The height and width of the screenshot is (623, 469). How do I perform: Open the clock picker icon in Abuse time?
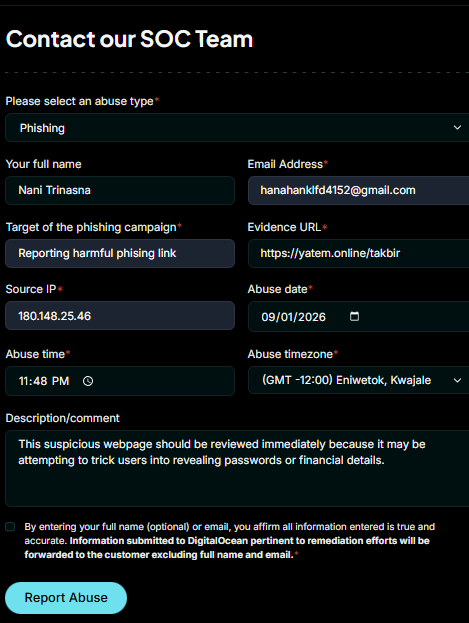88,381
